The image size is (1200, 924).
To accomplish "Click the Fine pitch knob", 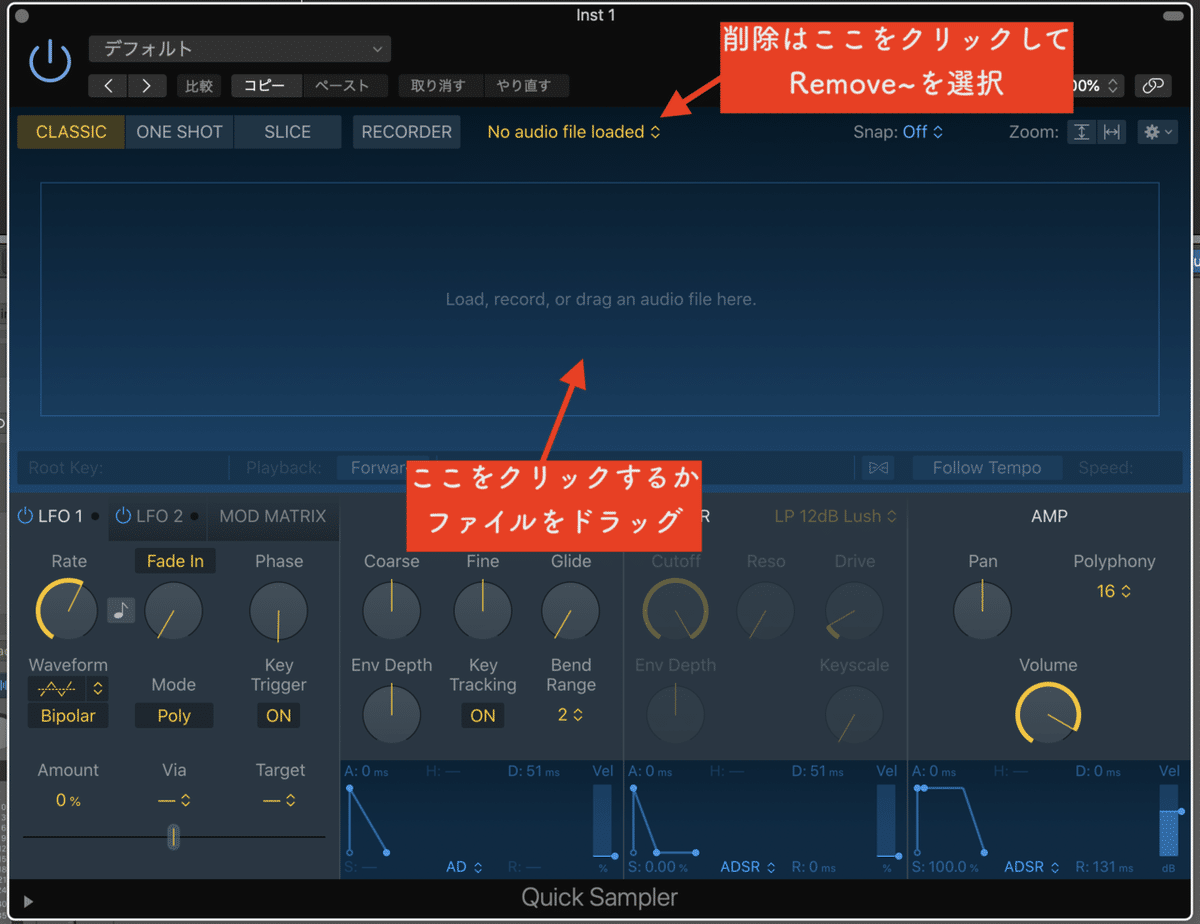I will click(x=483, y=611).
